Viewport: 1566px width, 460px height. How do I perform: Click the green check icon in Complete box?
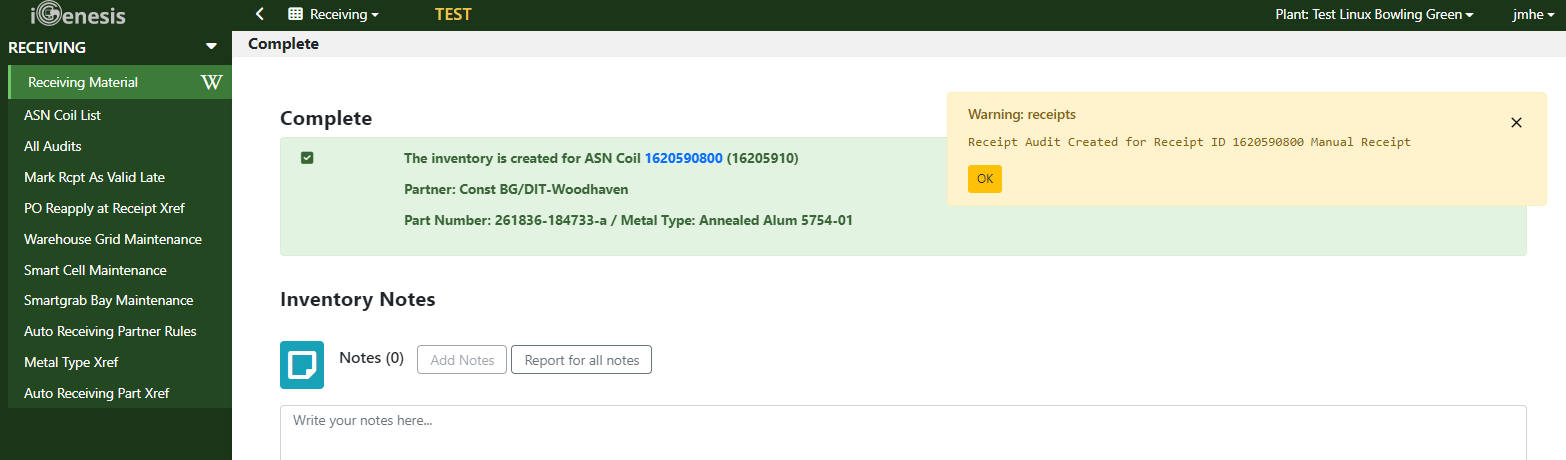307,158
